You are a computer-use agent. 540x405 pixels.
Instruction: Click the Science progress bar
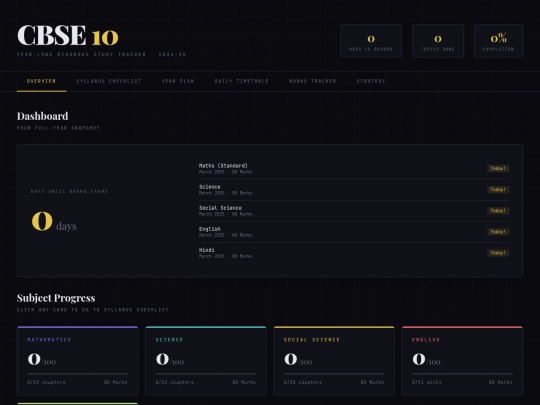(206, 374)
